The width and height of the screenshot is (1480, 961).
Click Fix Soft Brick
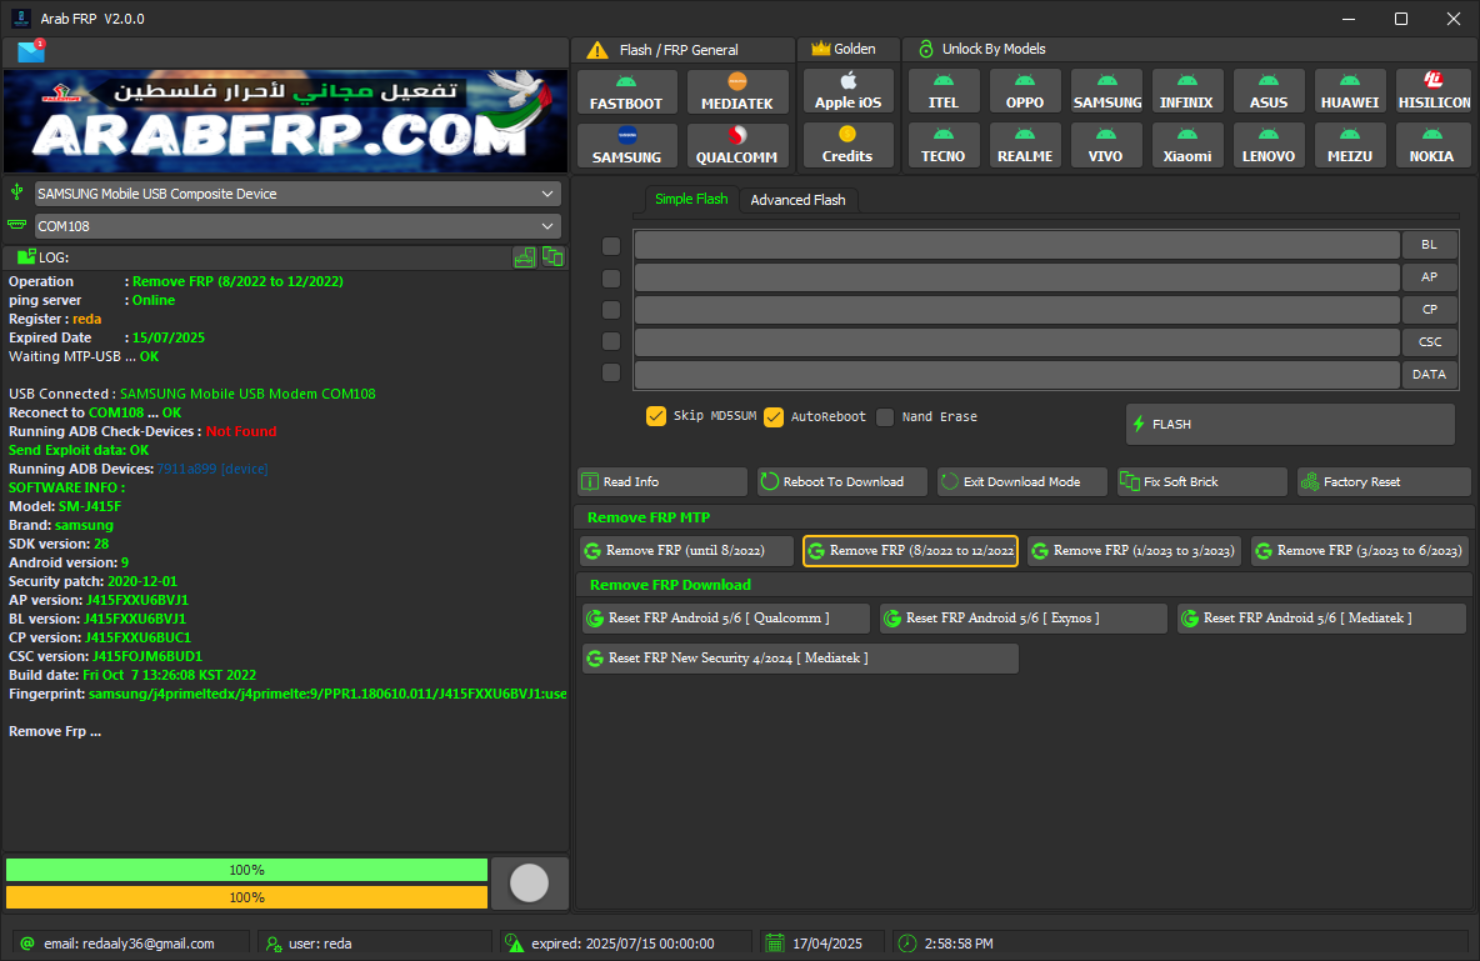[x=1202, y=482]
